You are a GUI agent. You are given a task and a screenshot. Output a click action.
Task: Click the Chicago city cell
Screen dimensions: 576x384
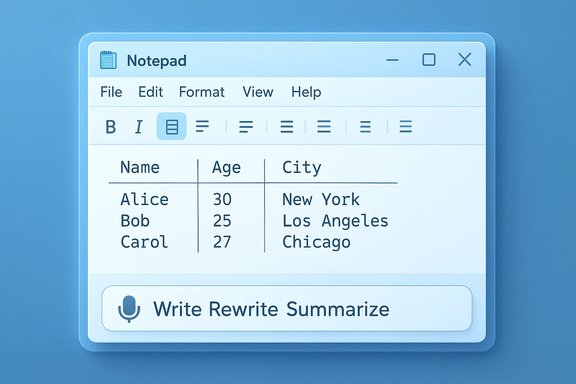click(316, 243)
